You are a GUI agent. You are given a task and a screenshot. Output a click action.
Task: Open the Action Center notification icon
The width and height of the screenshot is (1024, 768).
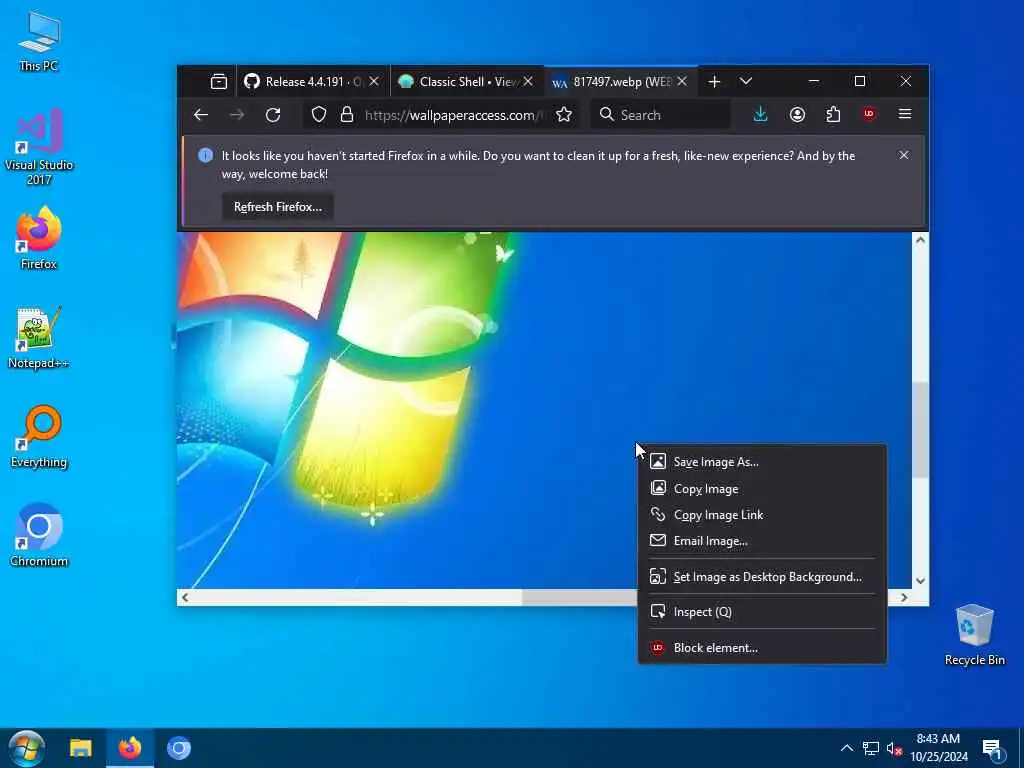click(992, 750)
